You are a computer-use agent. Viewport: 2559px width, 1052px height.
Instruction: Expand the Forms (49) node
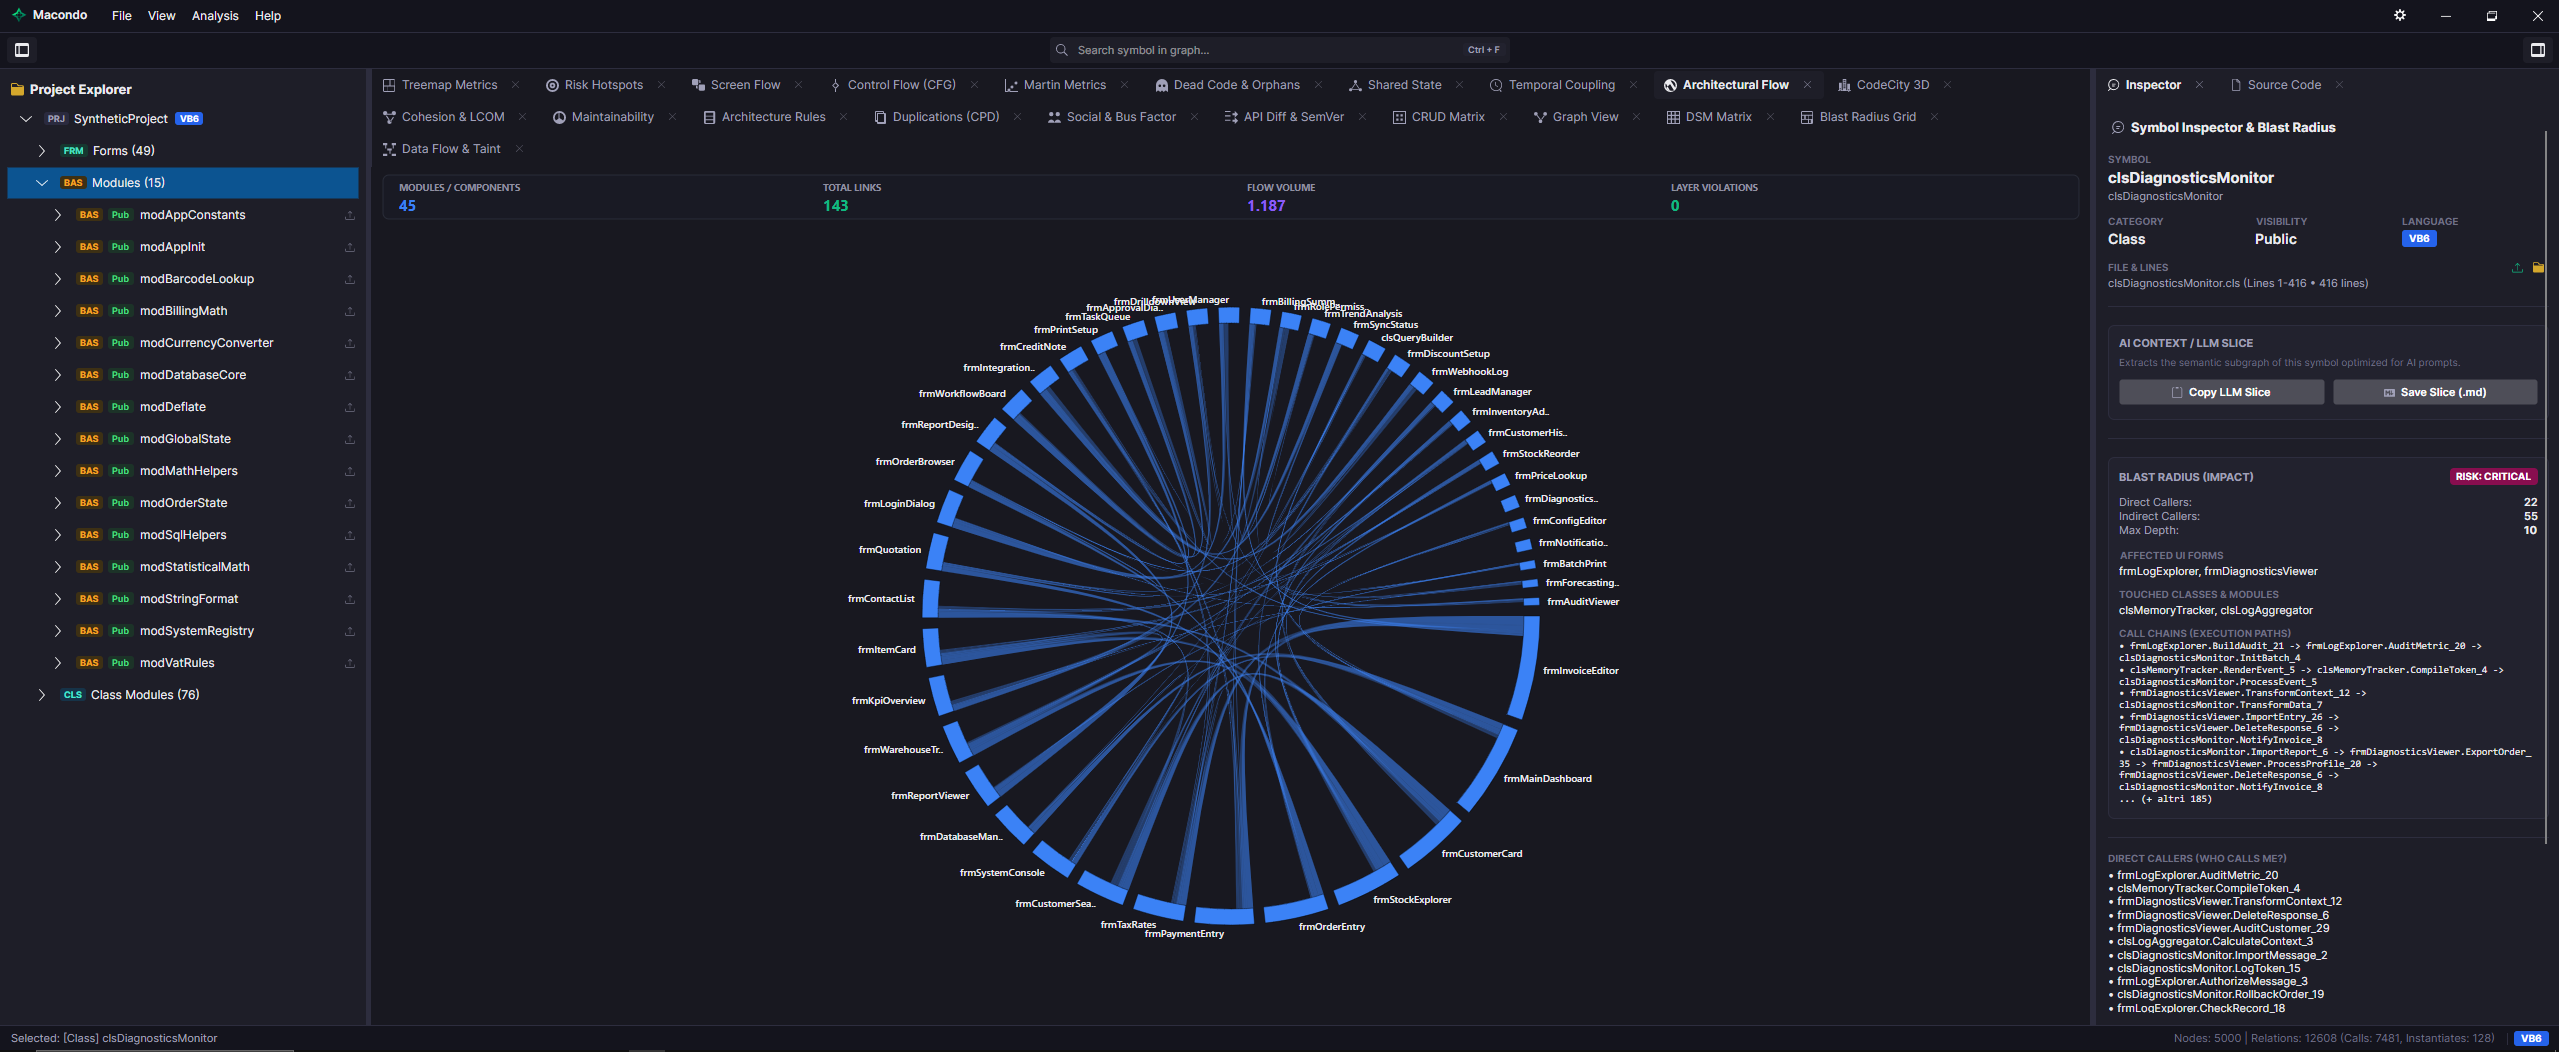coord(42,151)
